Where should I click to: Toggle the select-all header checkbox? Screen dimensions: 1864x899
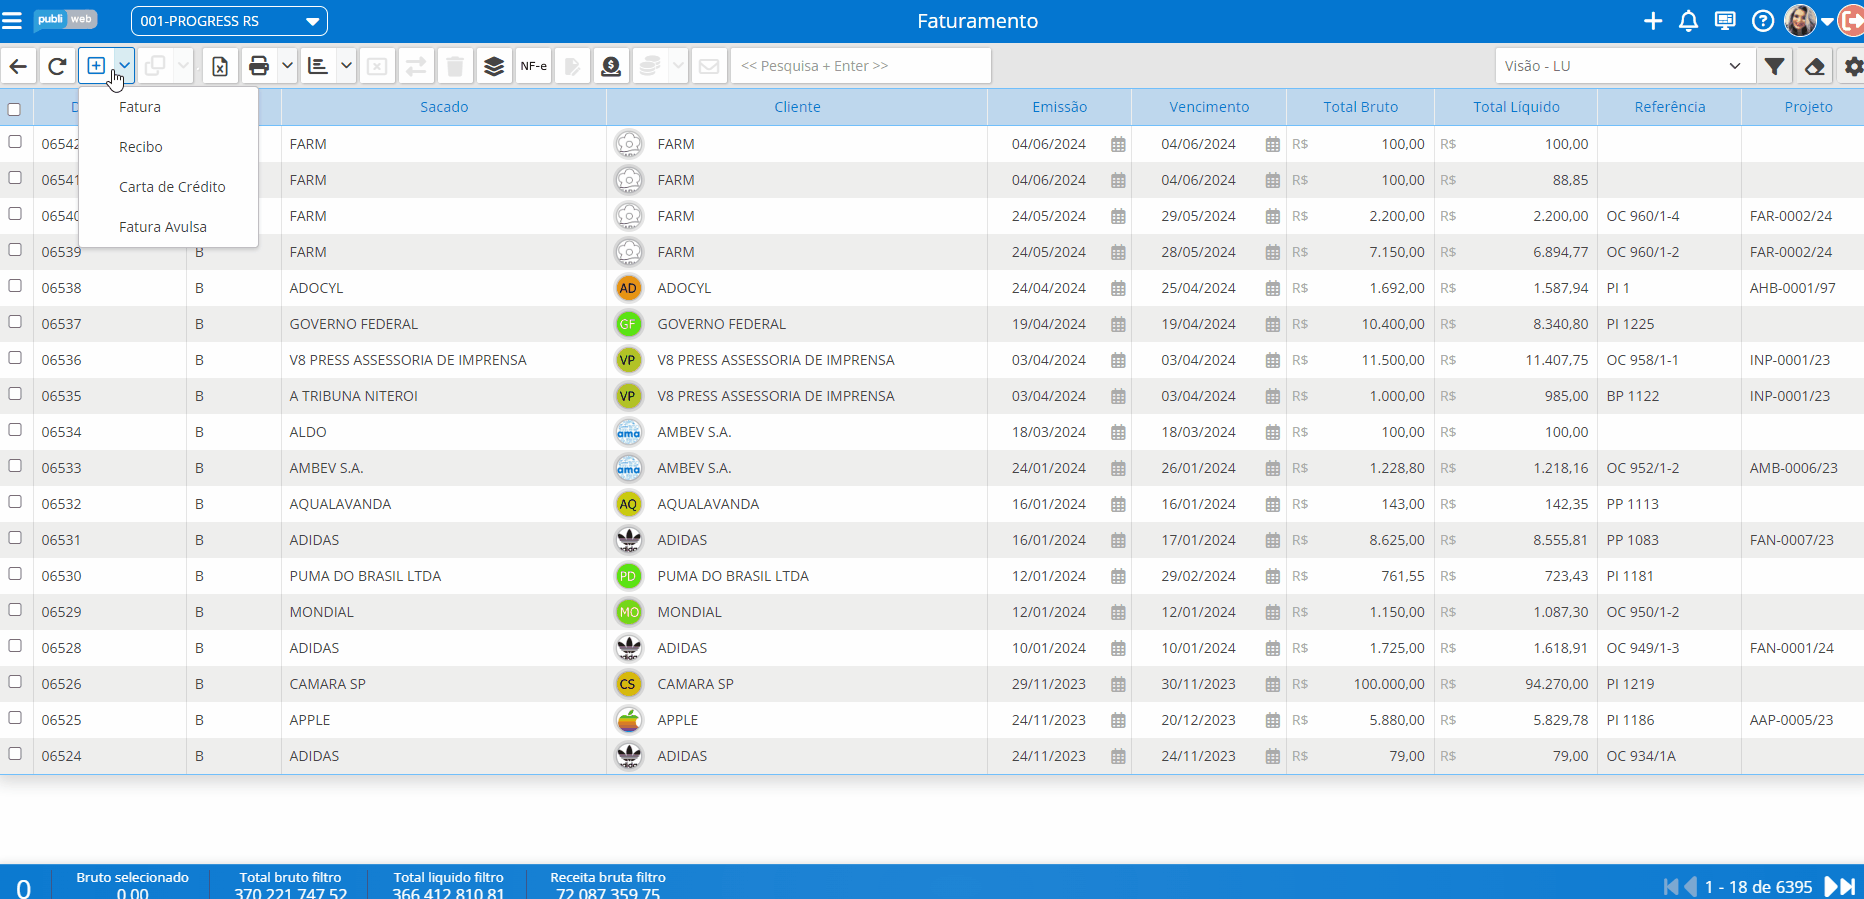pos(14,109)
